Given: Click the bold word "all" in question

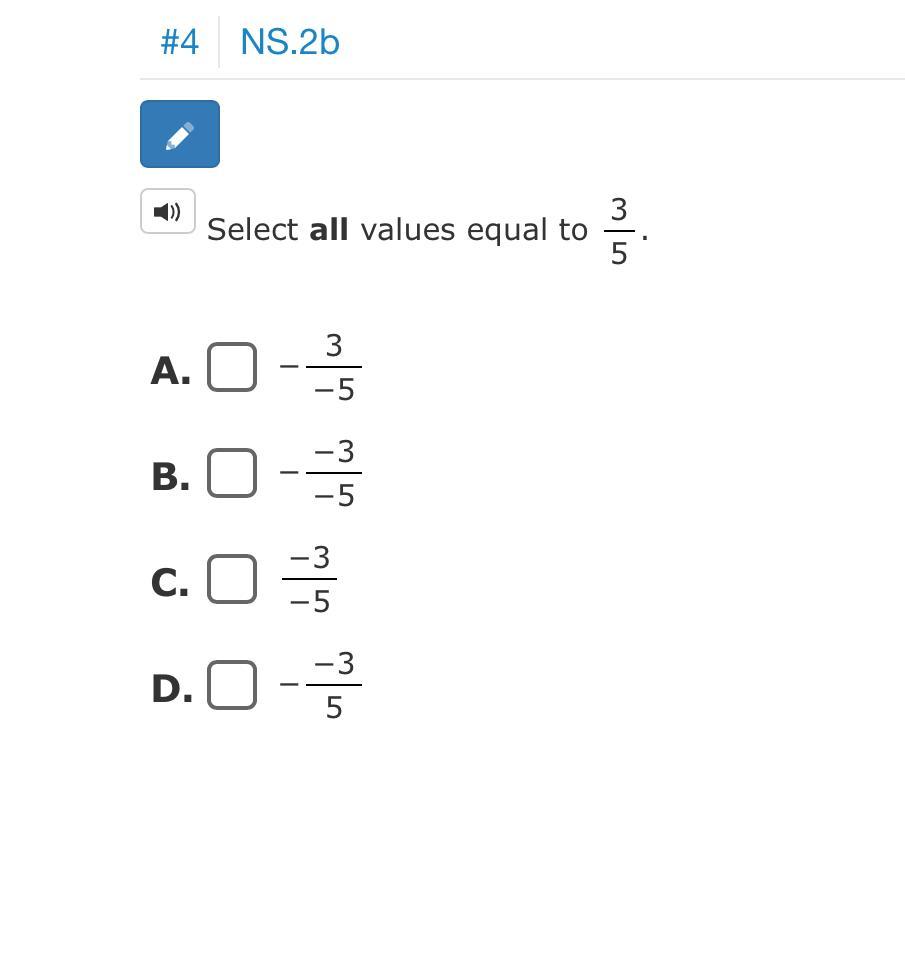Looking at the screenshot, I should point(329,230).
